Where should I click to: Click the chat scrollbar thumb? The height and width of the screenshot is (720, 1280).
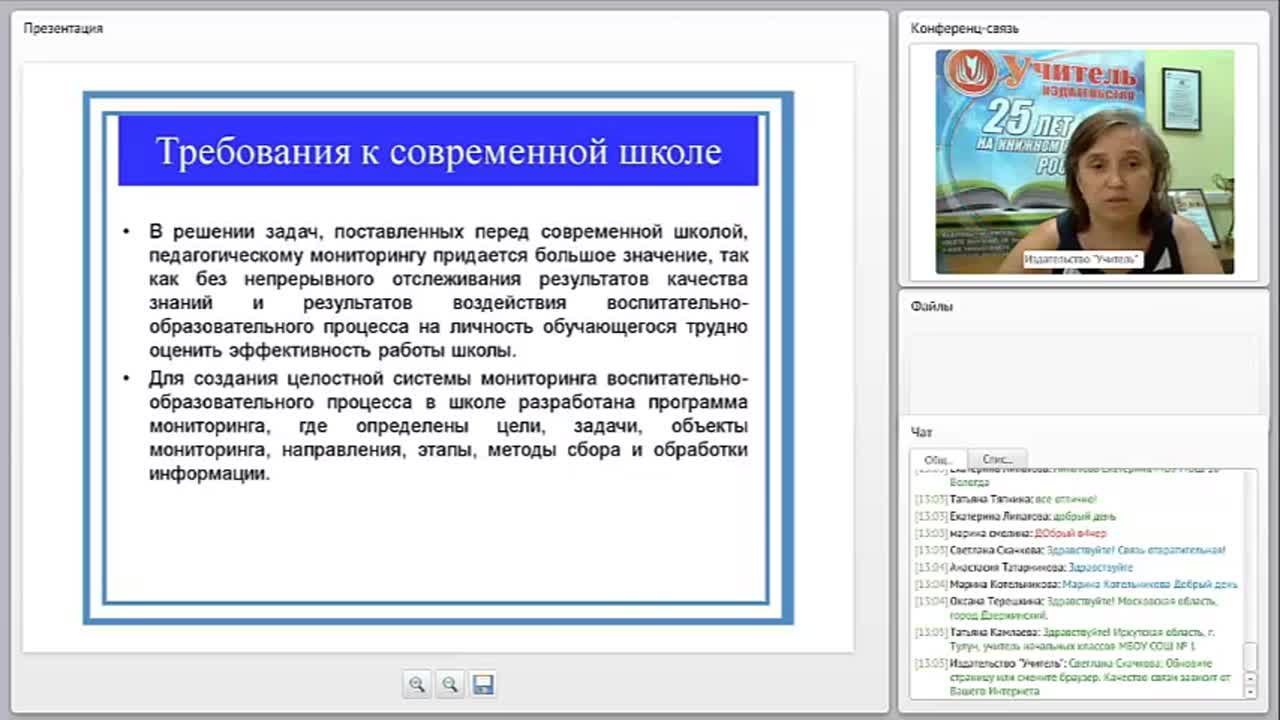pyautogui.click(x=1250, y=656)
